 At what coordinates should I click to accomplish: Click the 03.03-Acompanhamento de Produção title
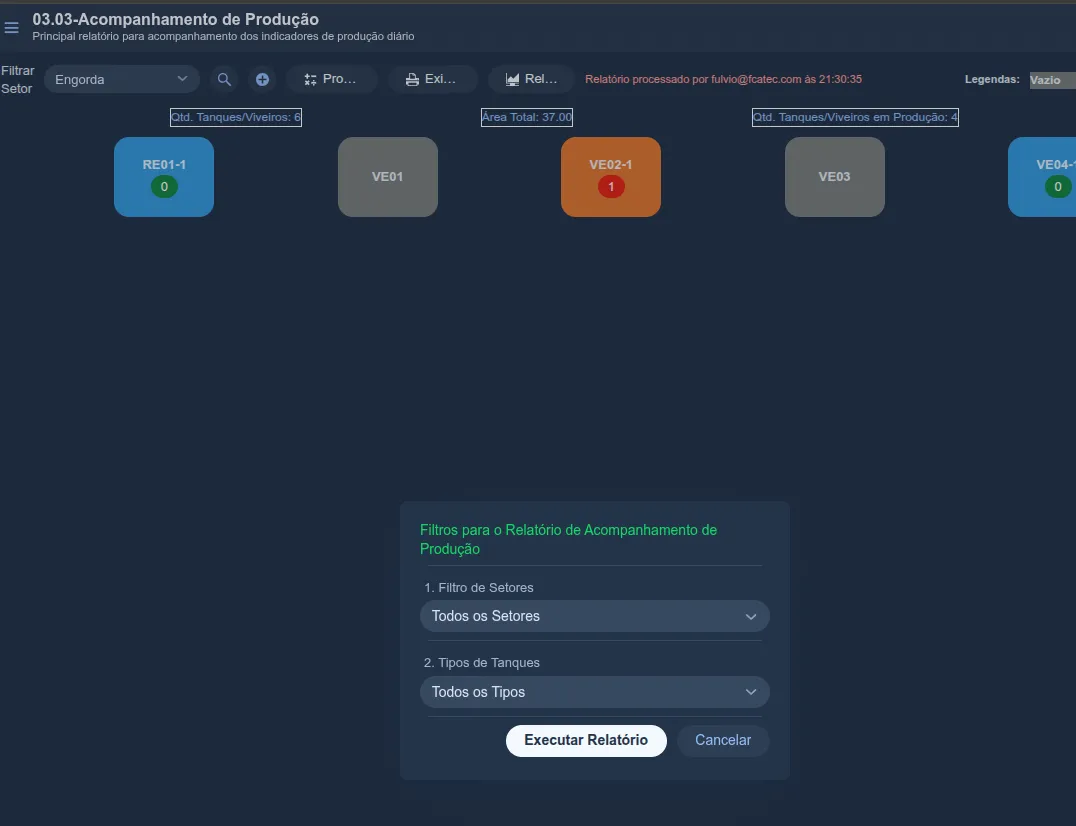tap(176, 19)
